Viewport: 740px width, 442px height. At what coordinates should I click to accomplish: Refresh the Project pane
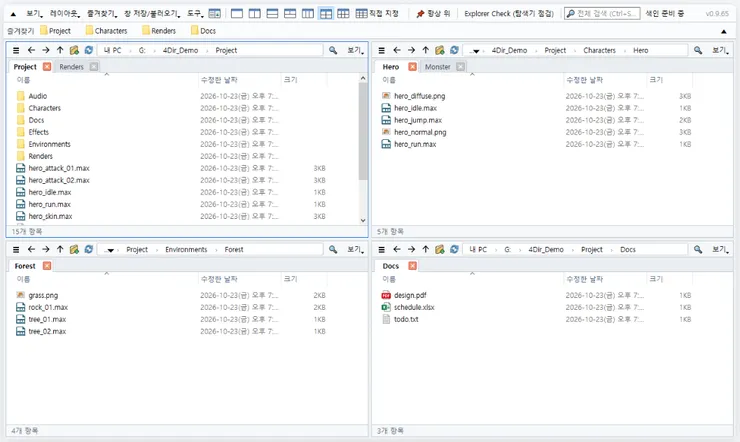point(89,50)
